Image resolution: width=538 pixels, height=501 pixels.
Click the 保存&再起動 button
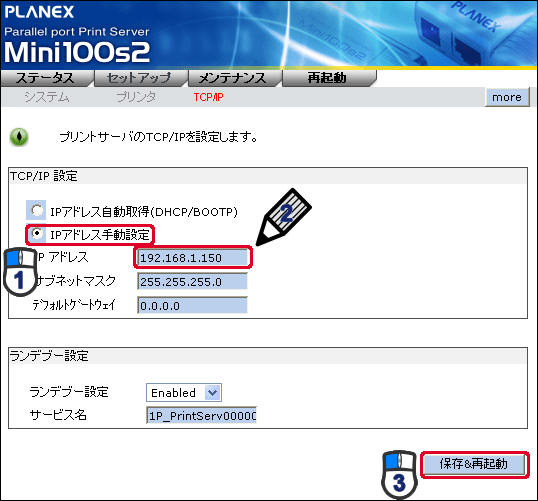pyautogui.click(x=474, y=465)
